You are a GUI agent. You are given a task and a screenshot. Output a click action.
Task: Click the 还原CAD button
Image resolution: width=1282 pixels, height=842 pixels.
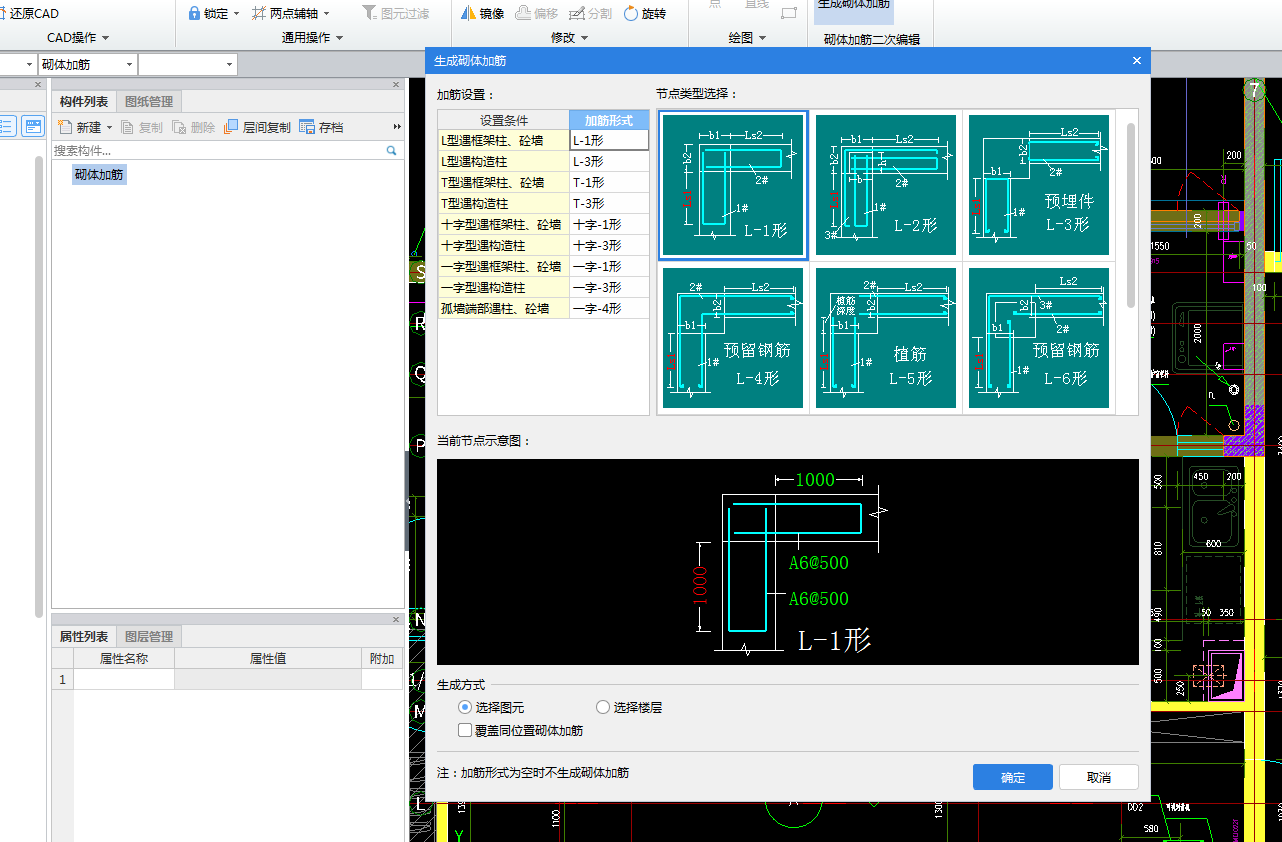coord(29,14)
